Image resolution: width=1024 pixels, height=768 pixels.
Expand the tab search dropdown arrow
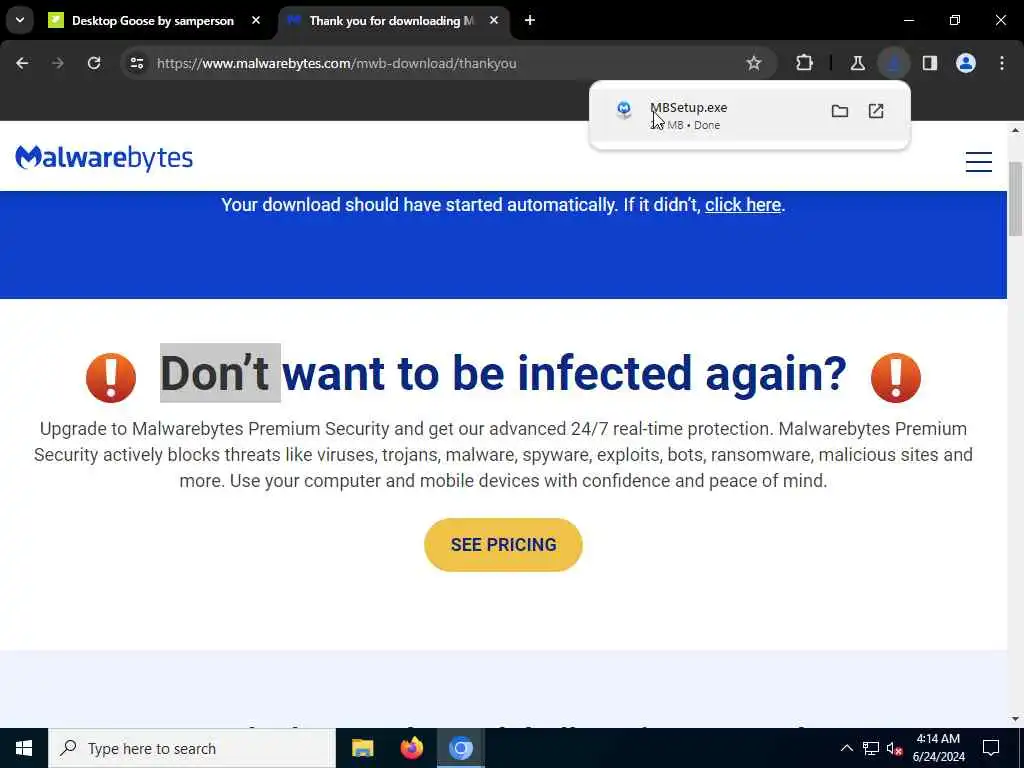coord(20,20)
